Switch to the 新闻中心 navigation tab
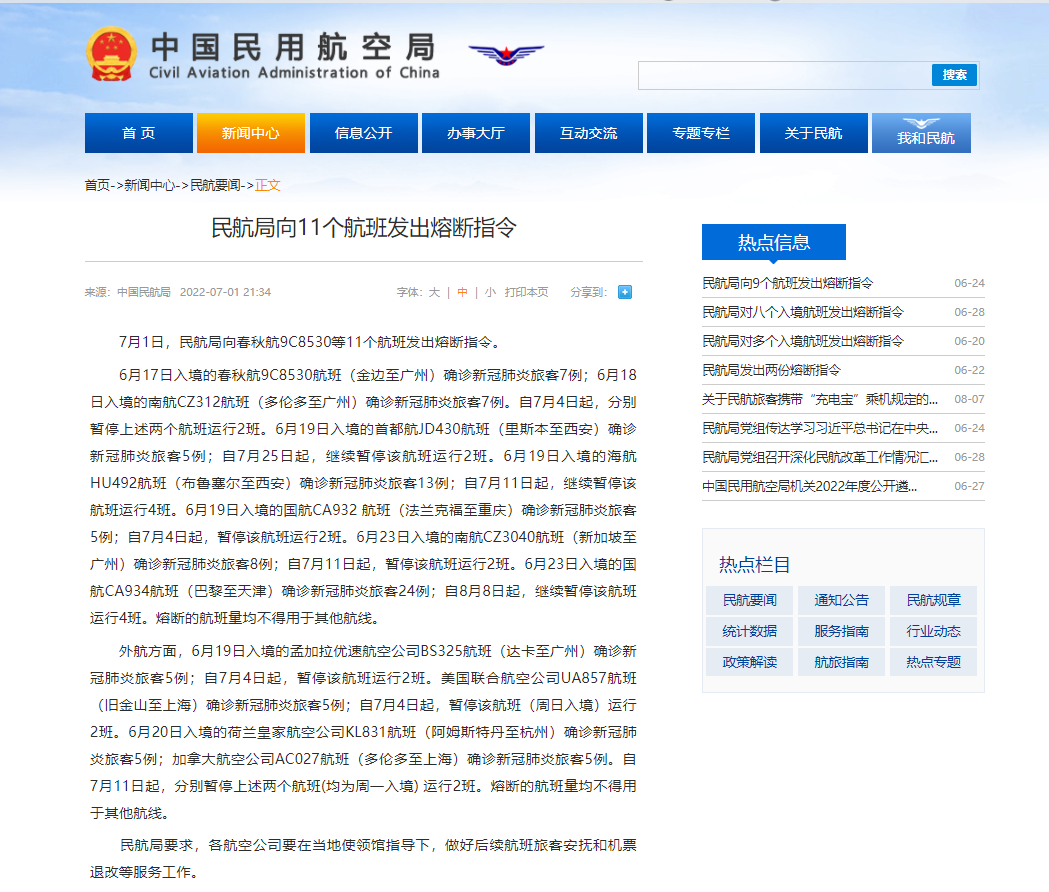The height and width of the screenshot is (892, 1049). click(250, 132)
